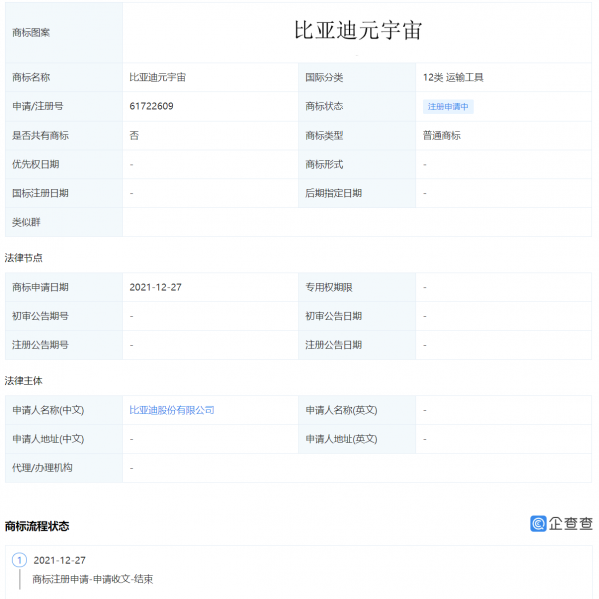Click the 商标图案 label cell
The width and height of the screenshot is (599, 599).
click(64, 32)
